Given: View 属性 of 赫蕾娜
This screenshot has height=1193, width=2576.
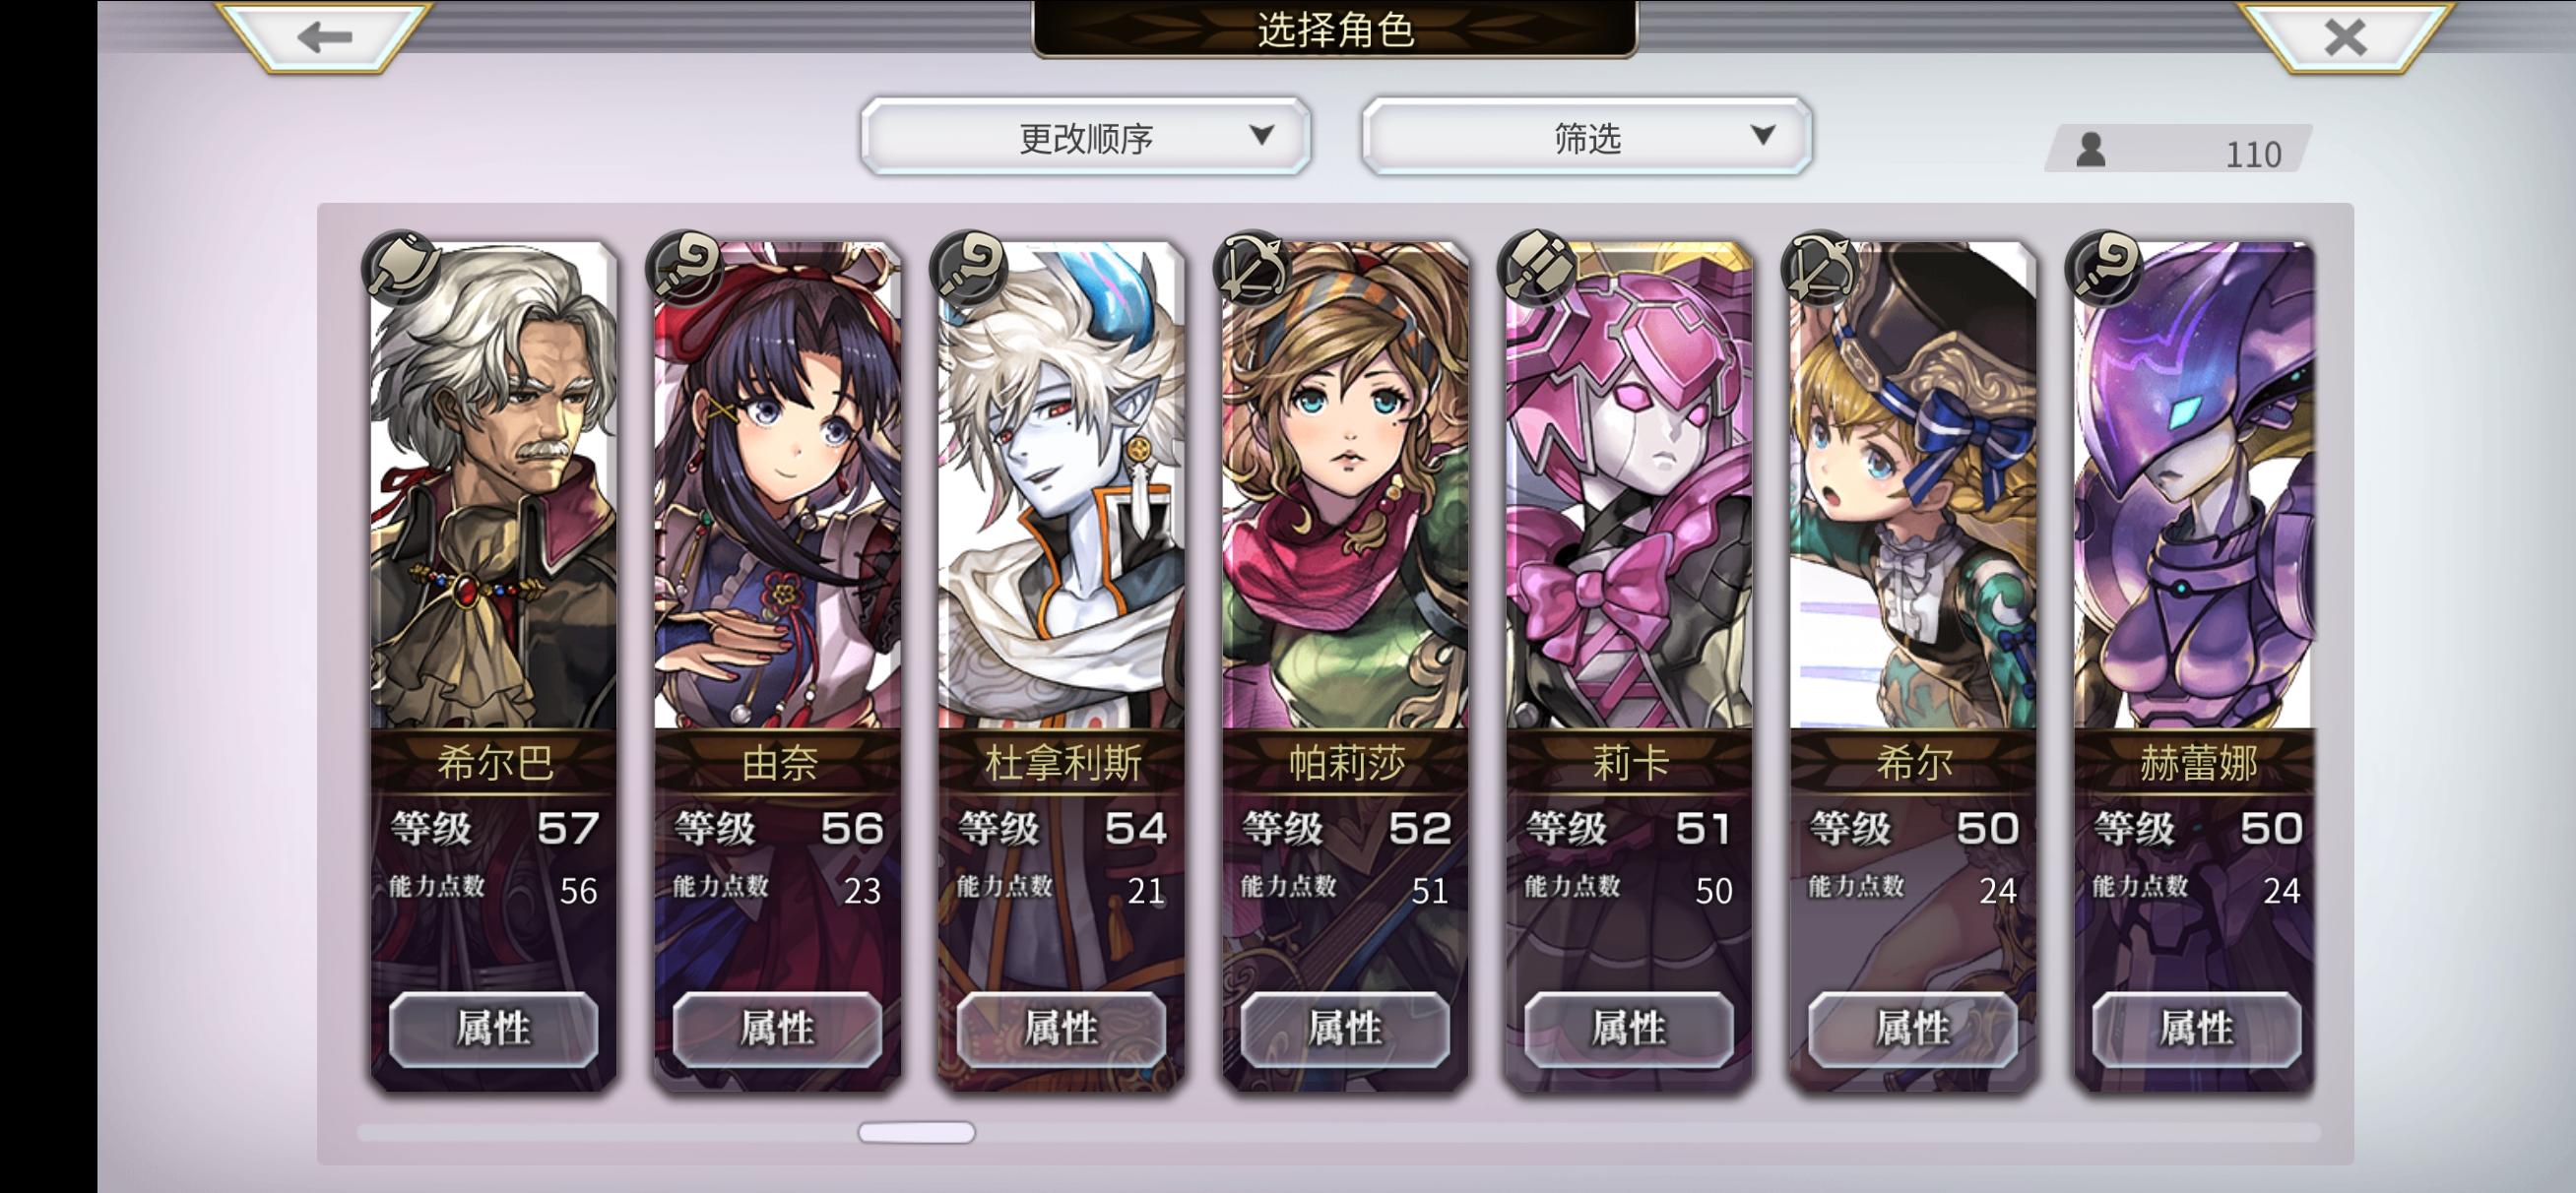Looking at the screenshot, I should [2196, 1028].
